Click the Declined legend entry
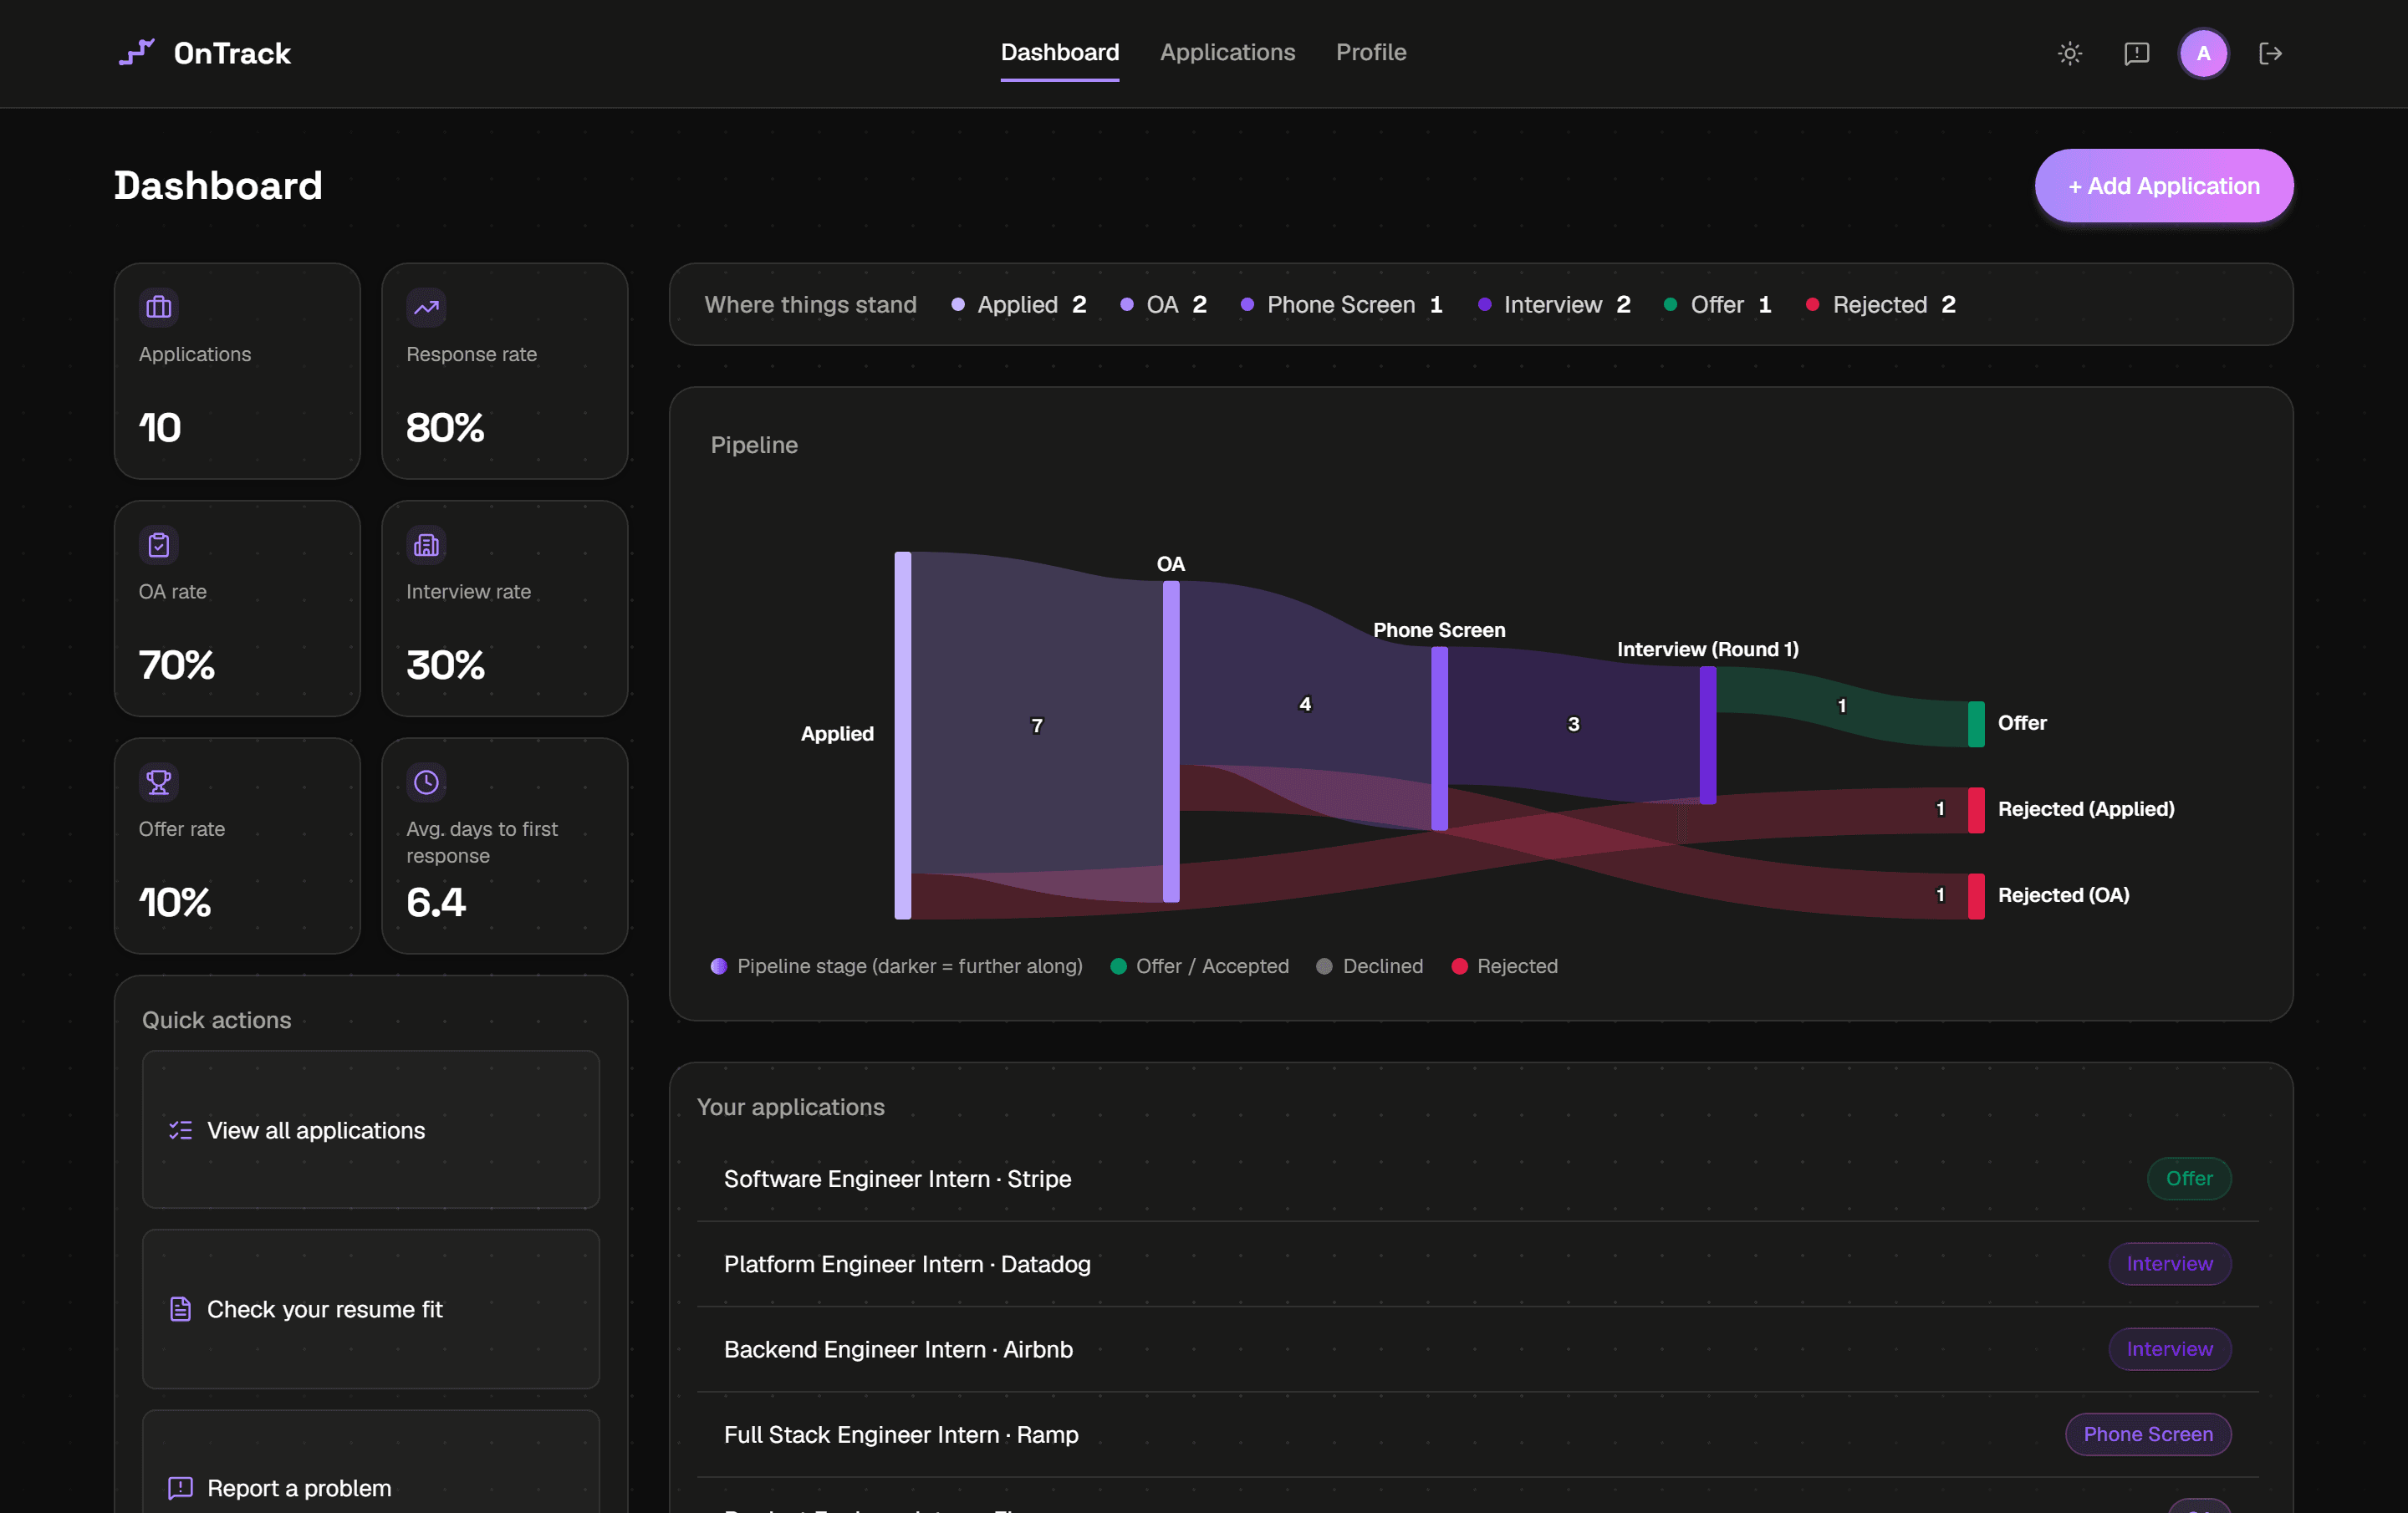The image size is (2408, 1513). pos(1369,966)
